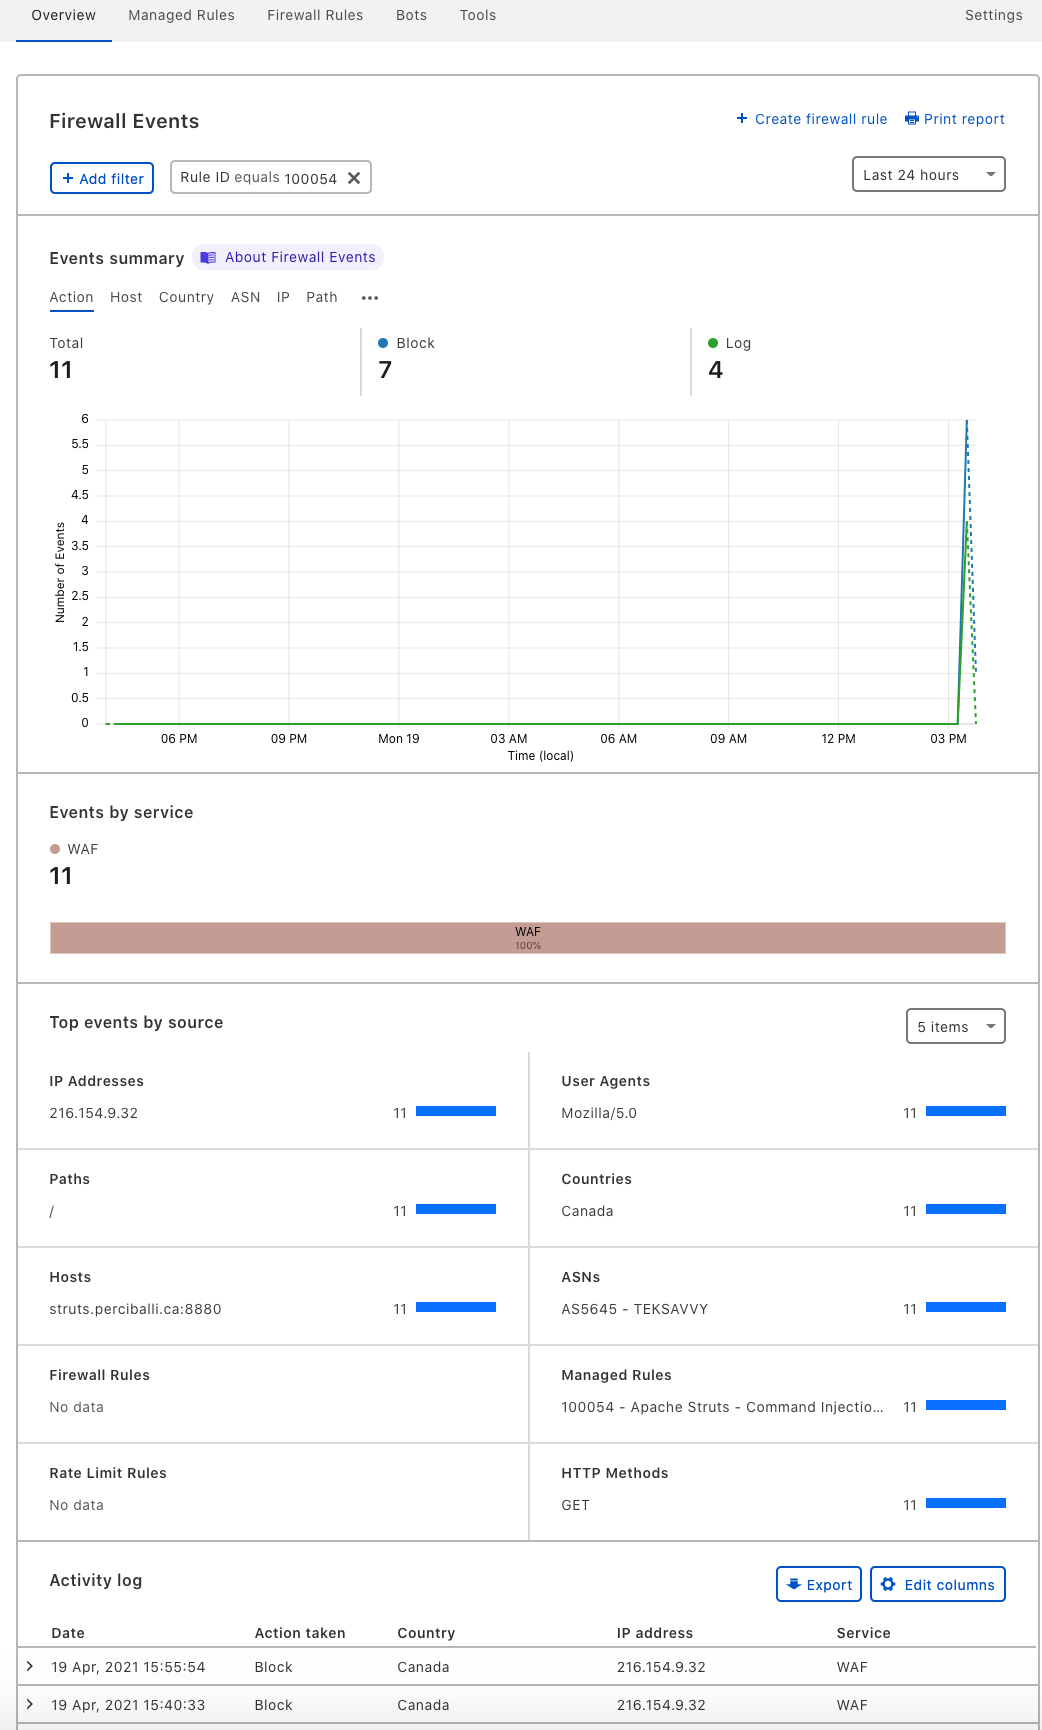
Task: Click the Edit columns gear icon
Action: pyautogui.click(x=888, y=1584)
